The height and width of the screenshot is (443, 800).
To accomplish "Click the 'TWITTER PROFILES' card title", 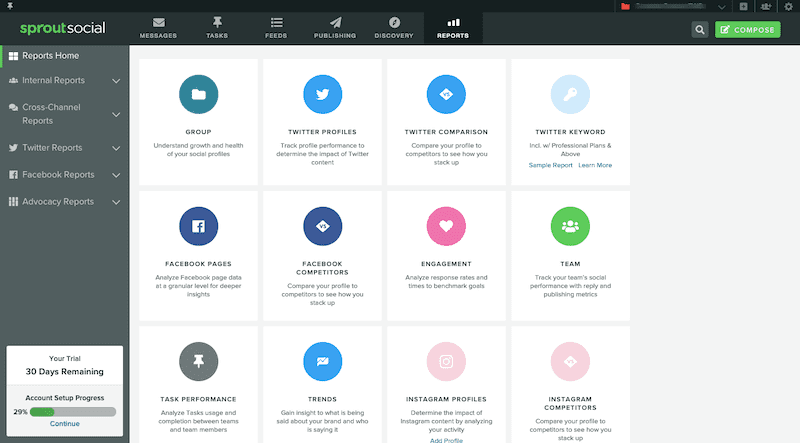I will 322,132.
